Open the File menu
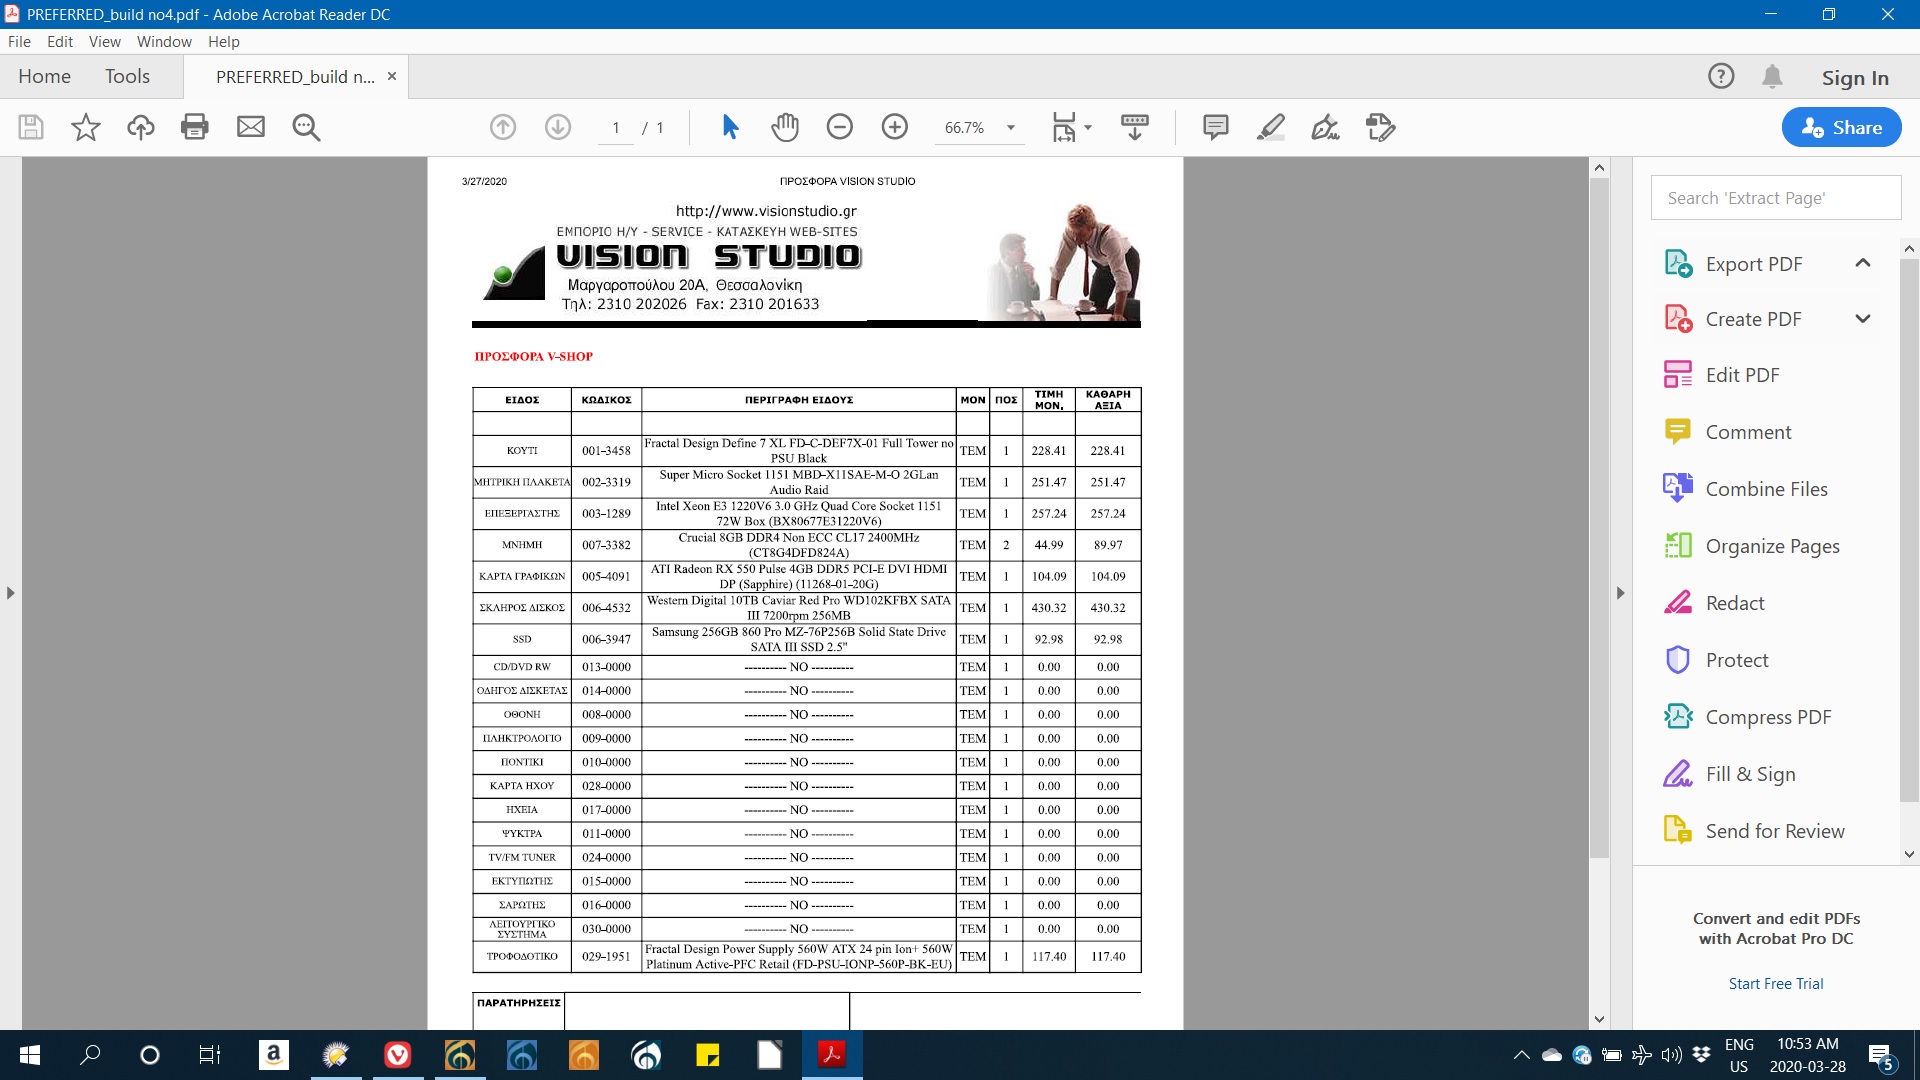The image size is (1920, 1080). 19,41
